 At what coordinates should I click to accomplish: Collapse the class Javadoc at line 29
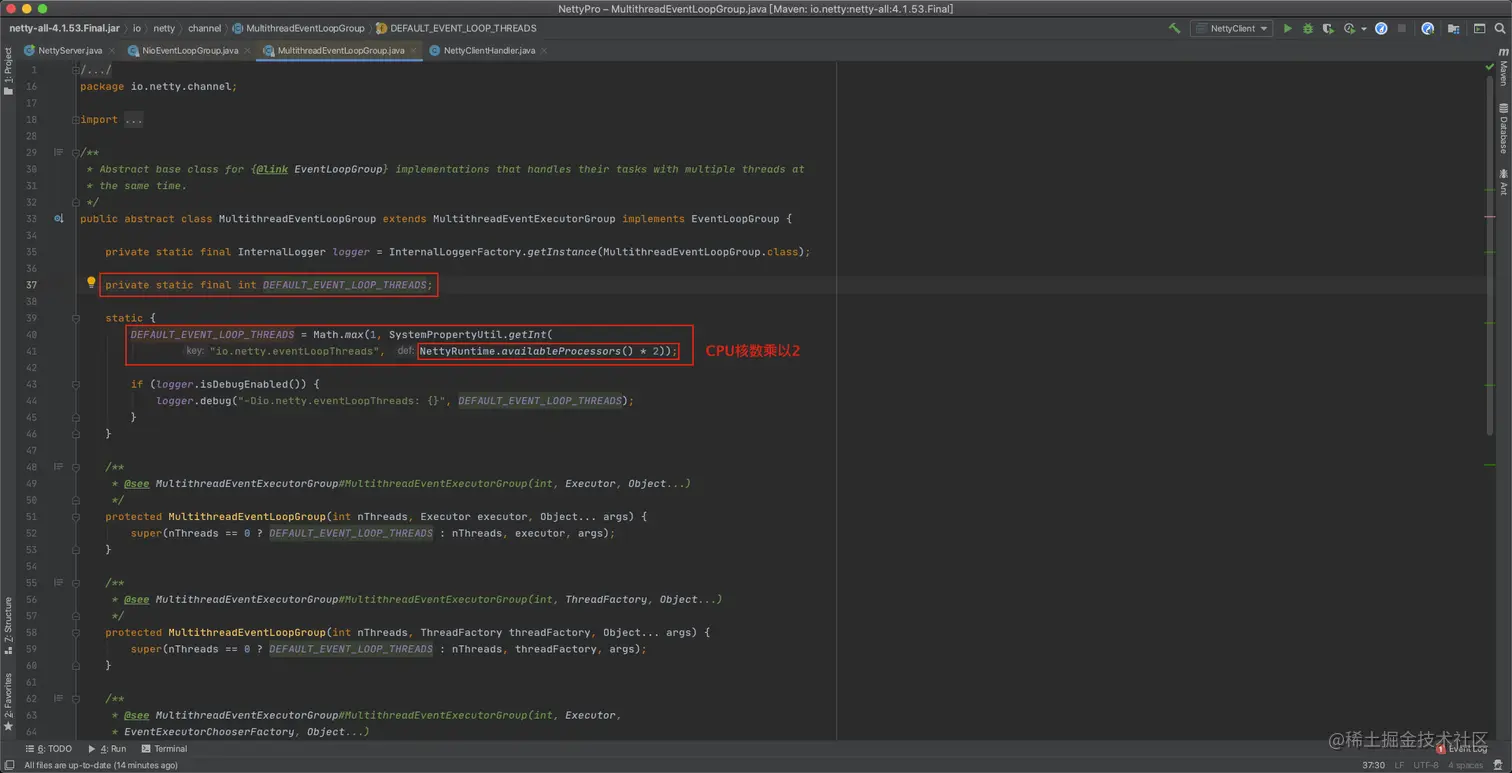(76, 152)
